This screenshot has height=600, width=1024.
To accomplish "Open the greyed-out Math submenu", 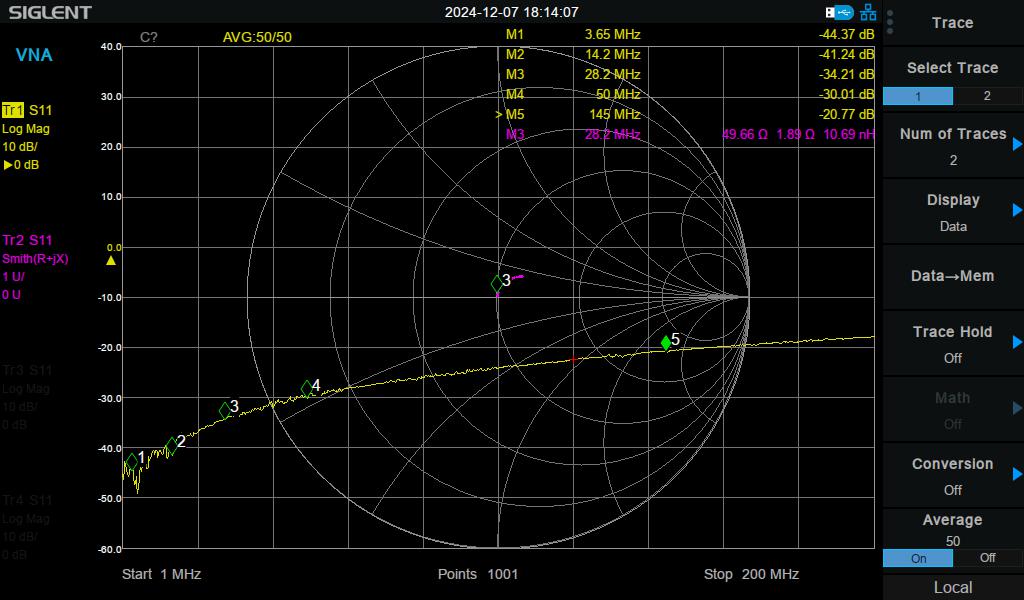I will coord(953,410).
